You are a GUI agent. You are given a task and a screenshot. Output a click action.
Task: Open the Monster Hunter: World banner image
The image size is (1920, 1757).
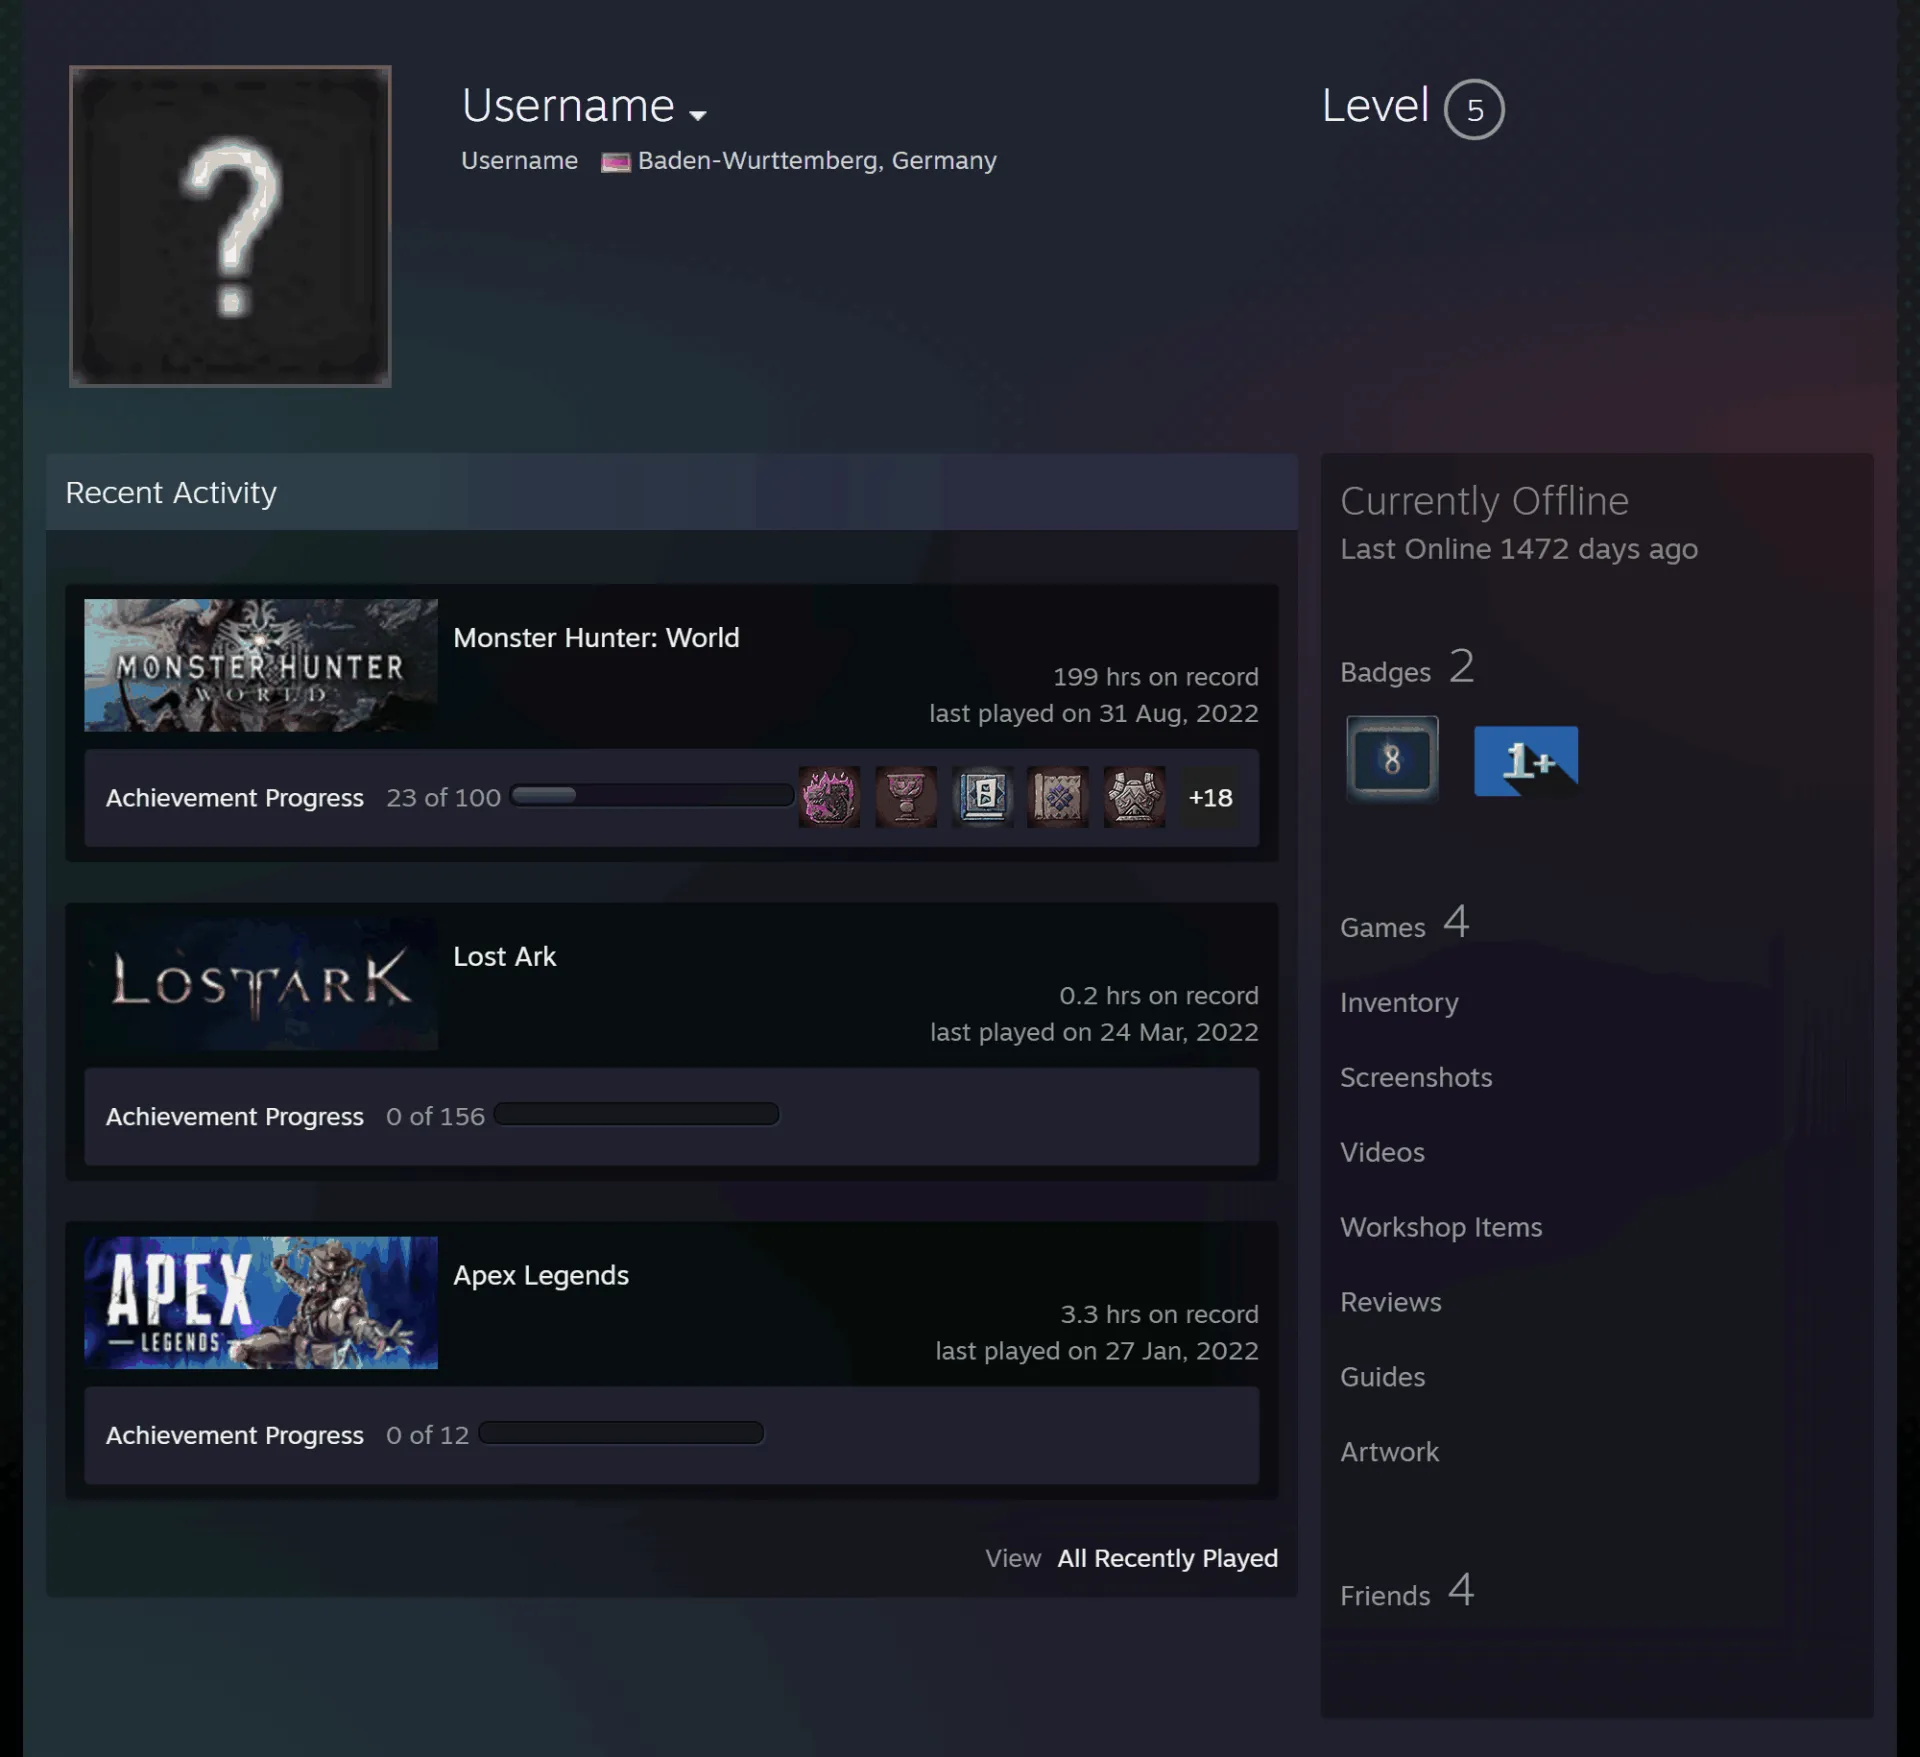[261, 665]
